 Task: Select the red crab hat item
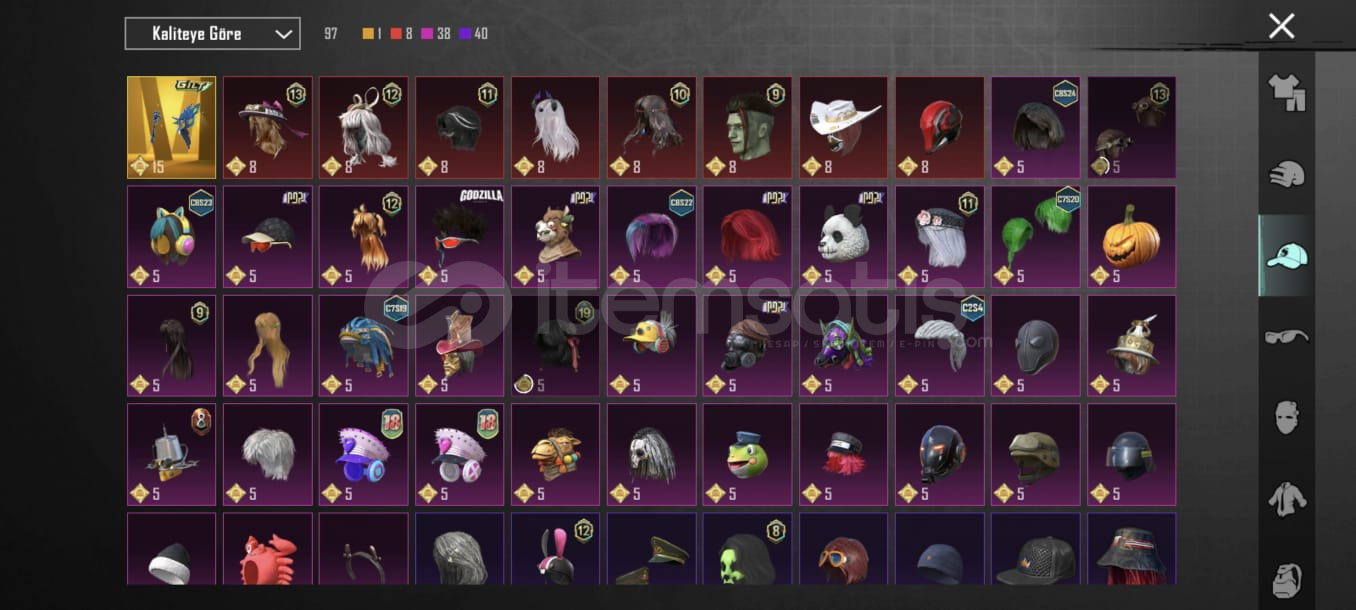click(267, 549)
